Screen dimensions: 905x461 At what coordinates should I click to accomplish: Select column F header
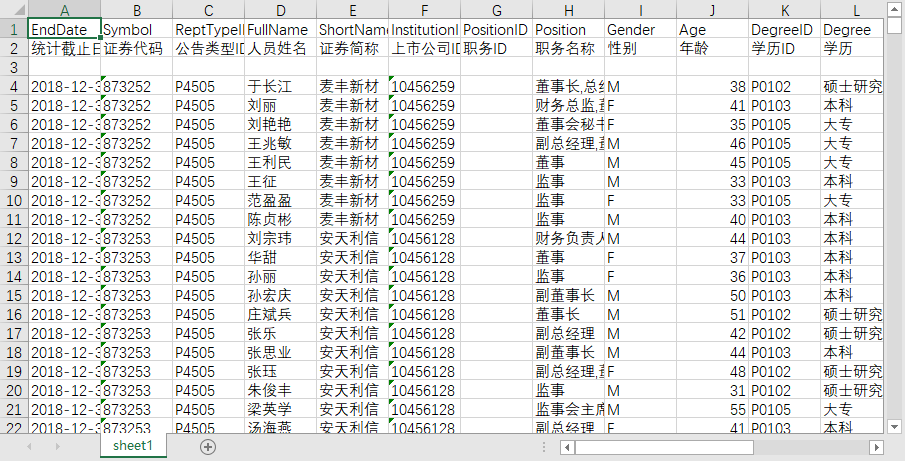point(424,10)
